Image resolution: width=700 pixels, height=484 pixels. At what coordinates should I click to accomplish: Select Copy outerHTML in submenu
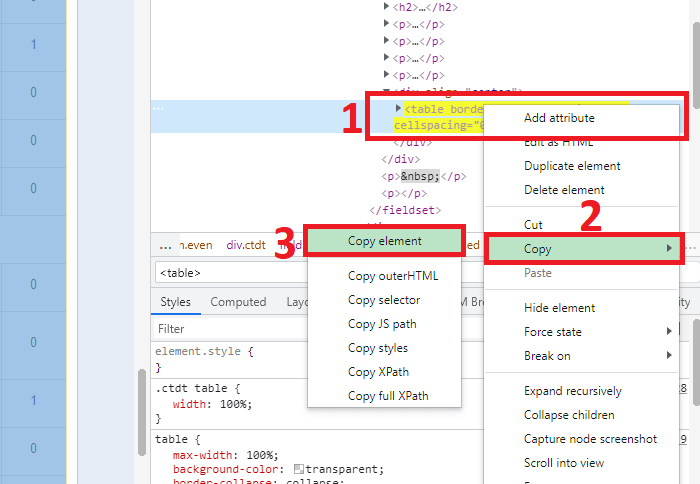(x=393, y=276)
